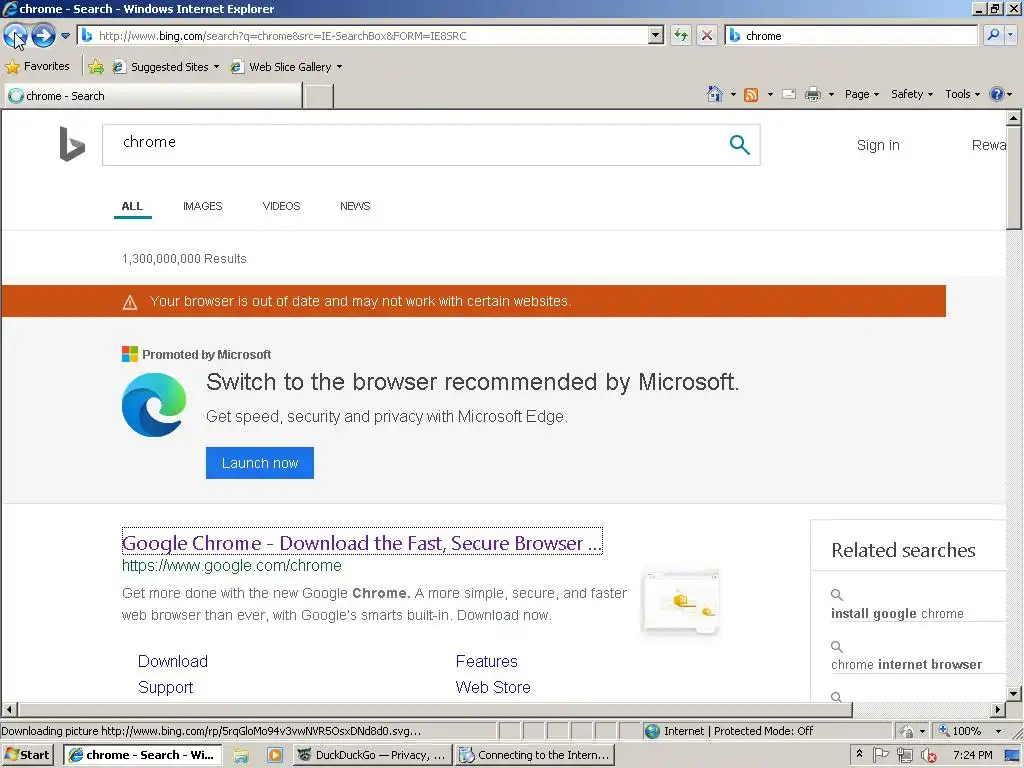Click the Features sublink

pyautogui.click(x=487, y=661)
